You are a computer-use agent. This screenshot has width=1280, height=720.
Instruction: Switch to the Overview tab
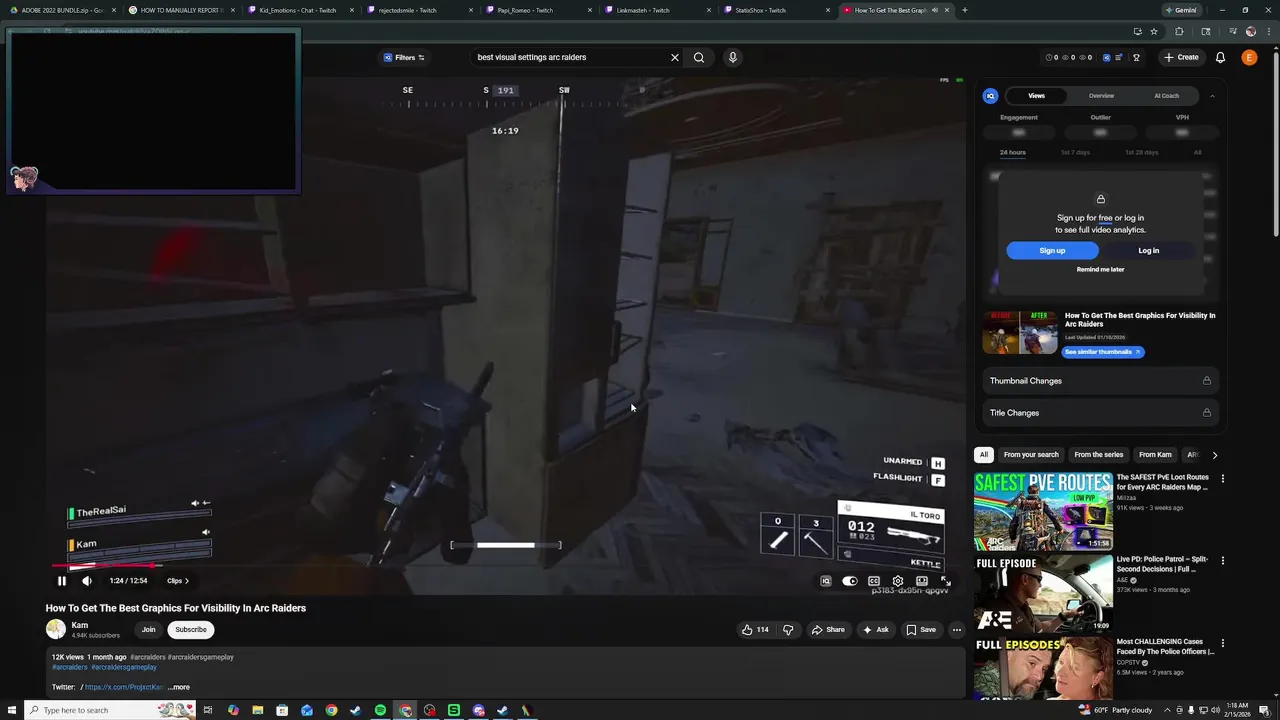pyautogui.click(x=1101, y=96)
